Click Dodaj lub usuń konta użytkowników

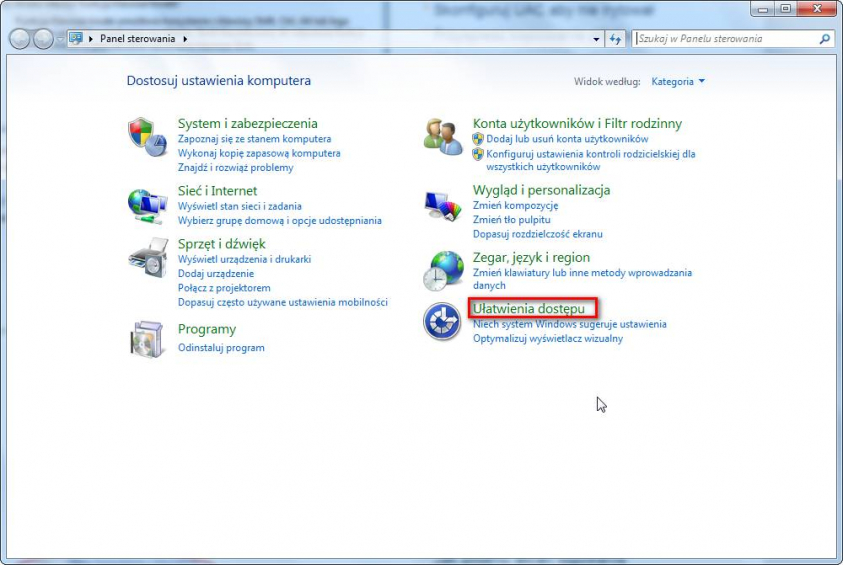[567, 139]
